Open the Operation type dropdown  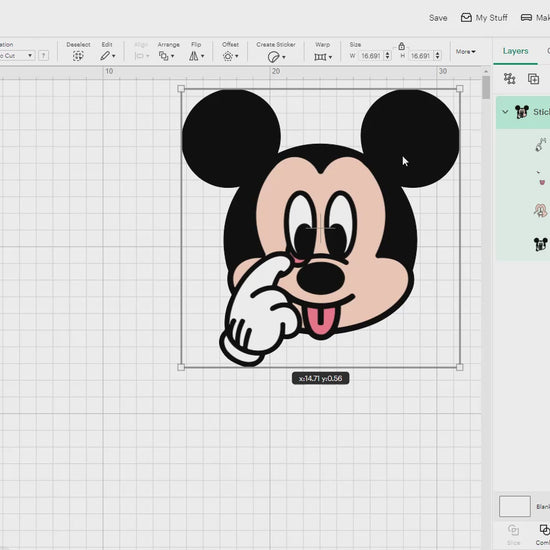[17, 55]
